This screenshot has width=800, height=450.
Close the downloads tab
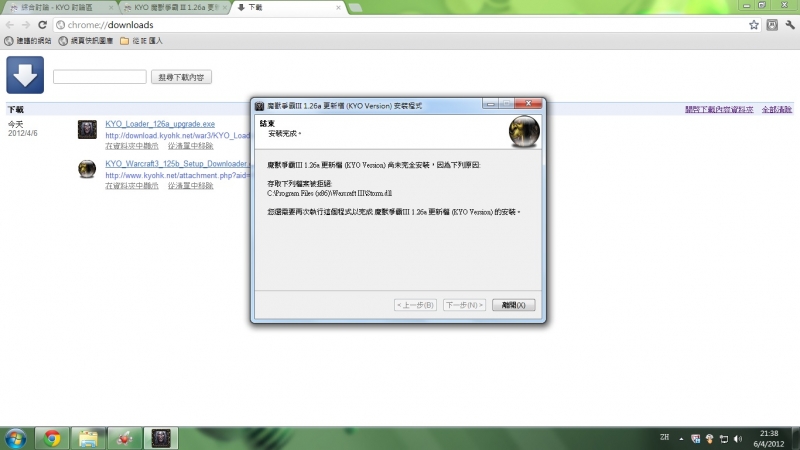pyautogui.click(x=338, y=8)
